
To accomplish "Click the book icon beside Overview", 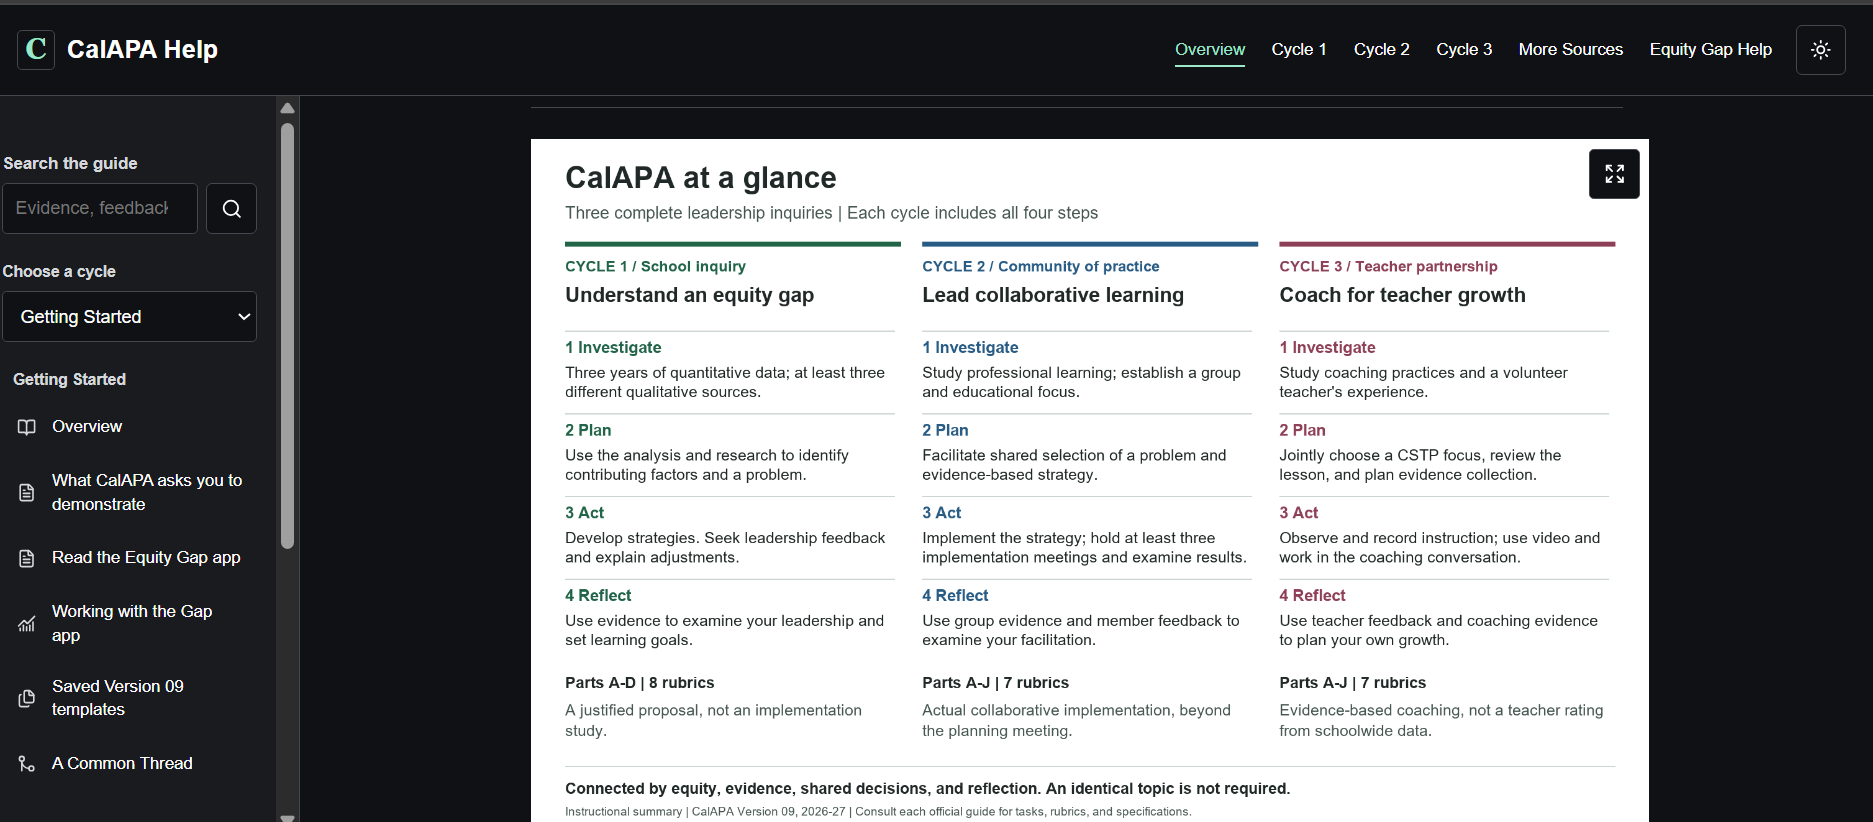I will [x=27, y=427].
